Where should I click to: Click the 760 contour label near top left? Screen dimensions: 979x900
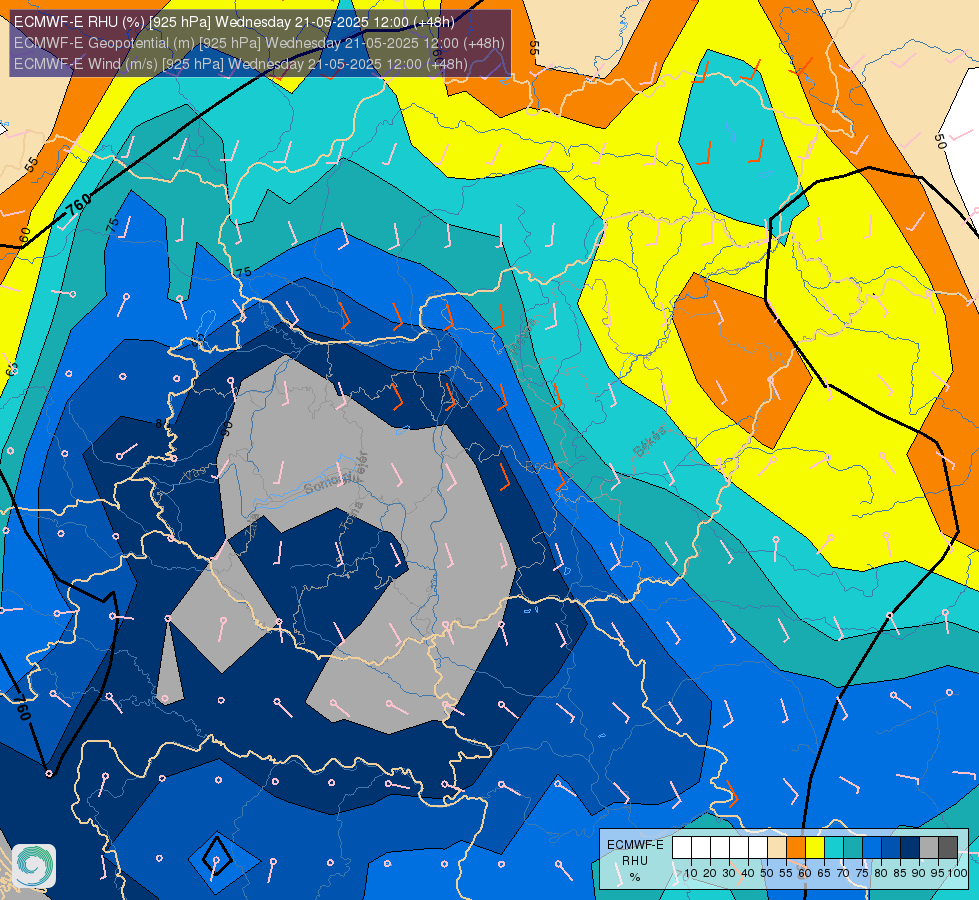point(78,205)
